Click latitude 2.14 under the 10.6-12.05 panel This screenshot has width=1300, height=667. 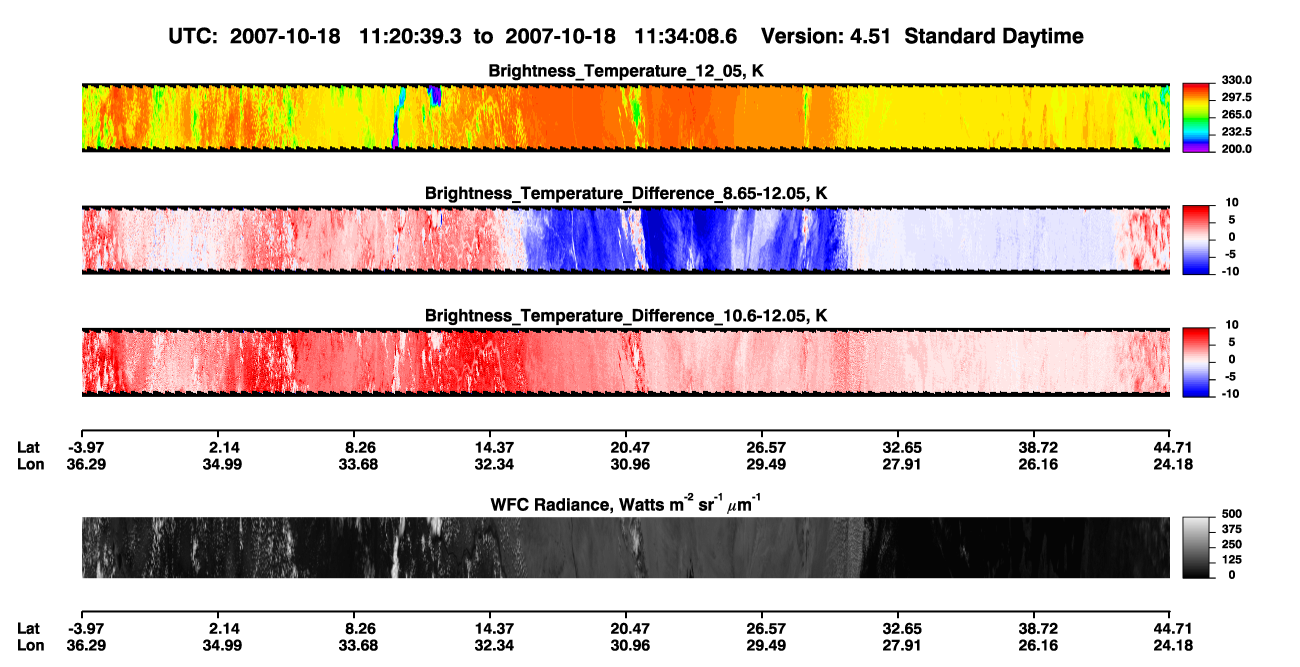[x=225, y=447]
